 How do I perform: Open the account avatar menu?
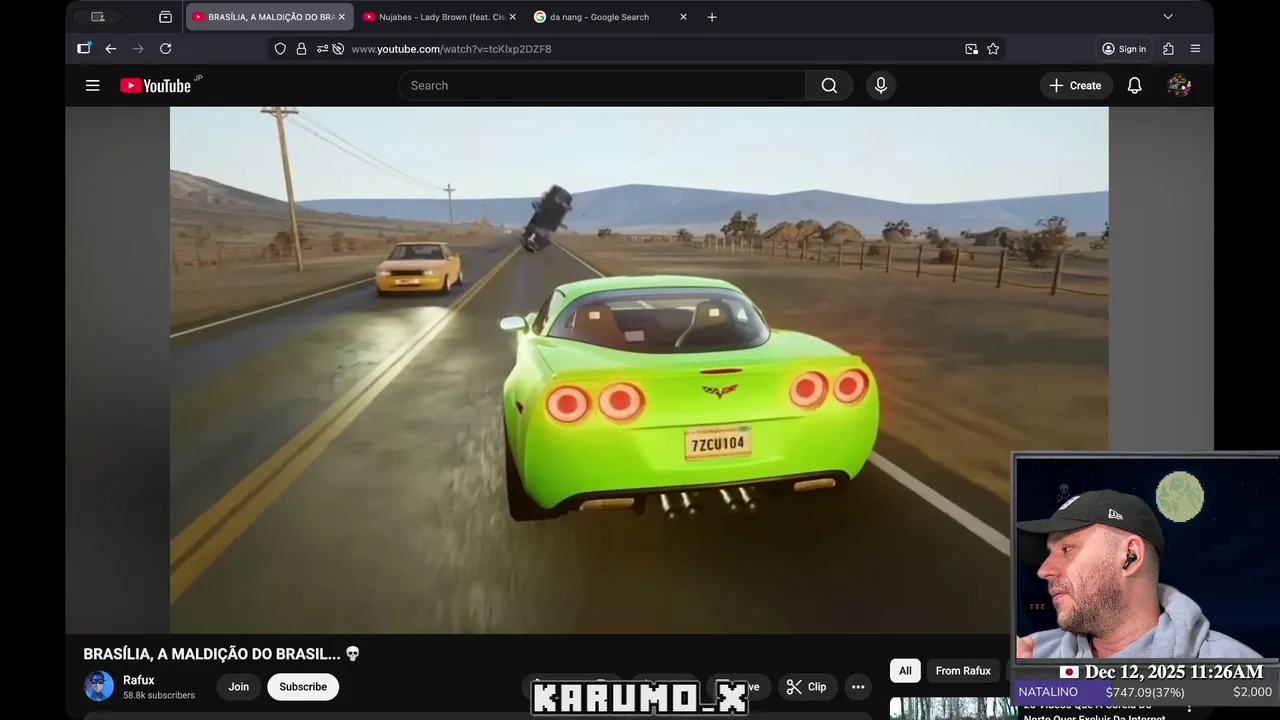tap(1179, 86)
